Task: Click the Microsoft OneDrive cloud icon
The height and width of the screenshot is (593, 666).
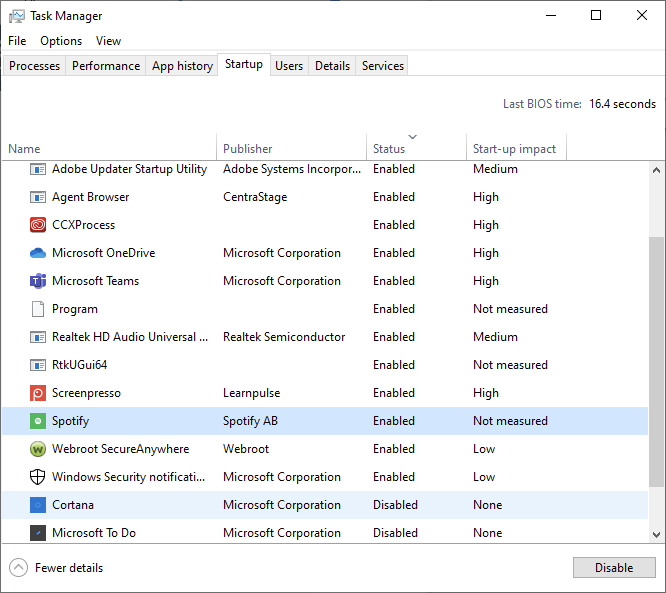Action: tap(38, 253)
